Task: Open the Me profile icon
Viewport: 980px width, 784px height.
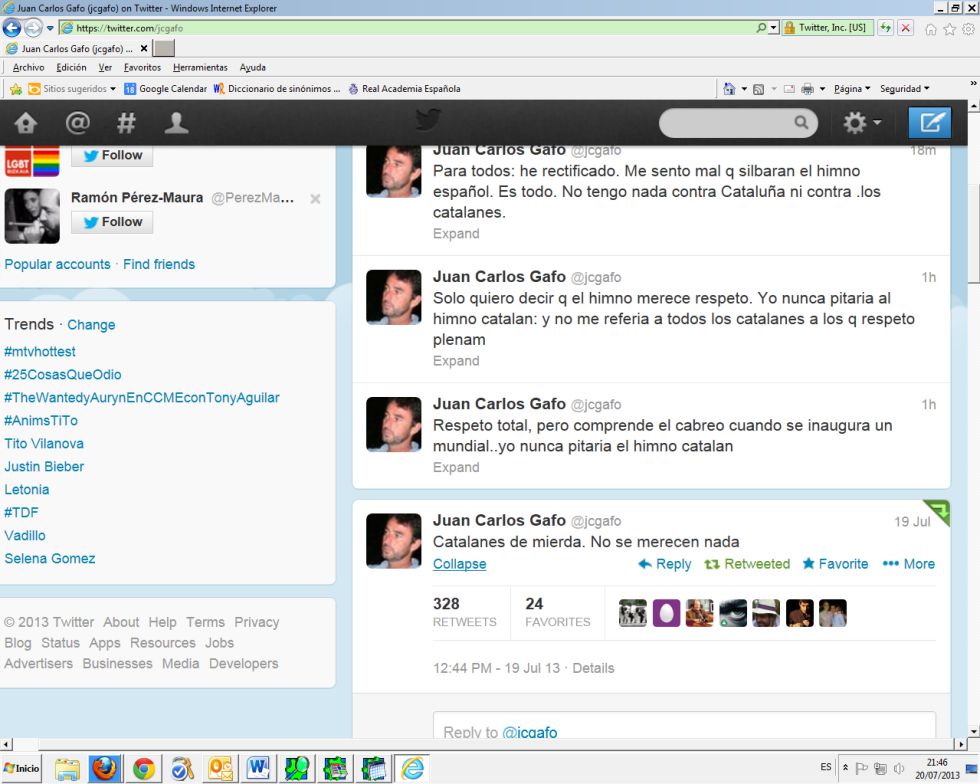Action: pyautogui.click(x=176, y=123)
